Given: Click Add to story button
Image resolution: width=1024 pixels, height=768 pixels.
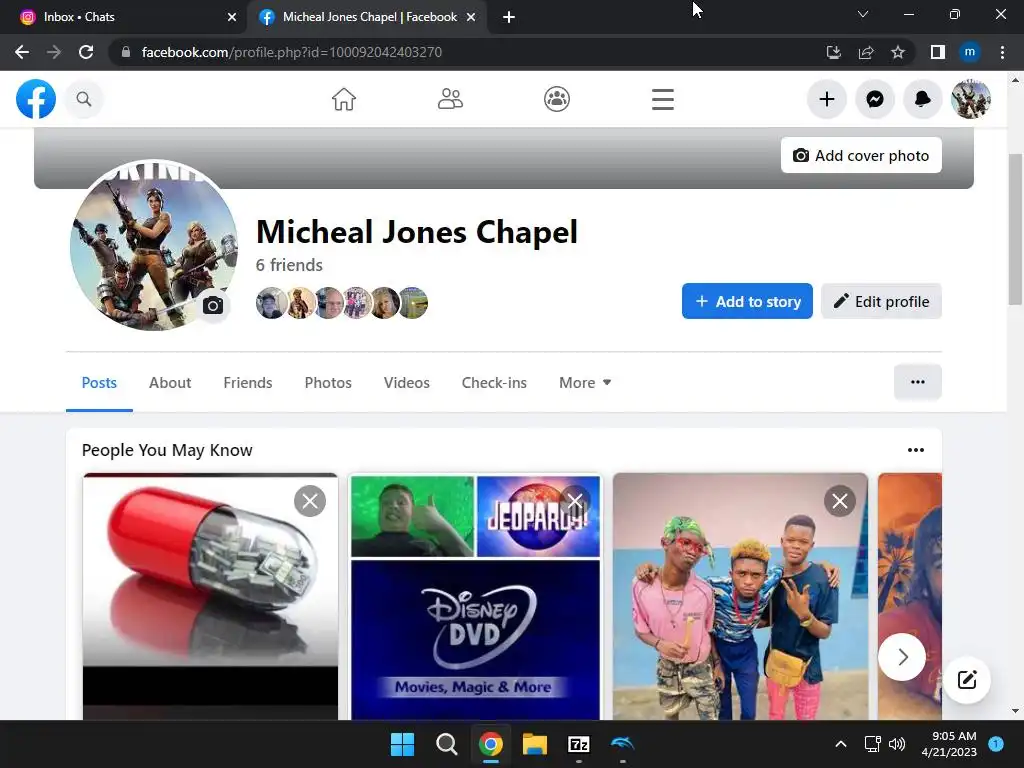Looking at the screenshot, I should pos(747,301).
